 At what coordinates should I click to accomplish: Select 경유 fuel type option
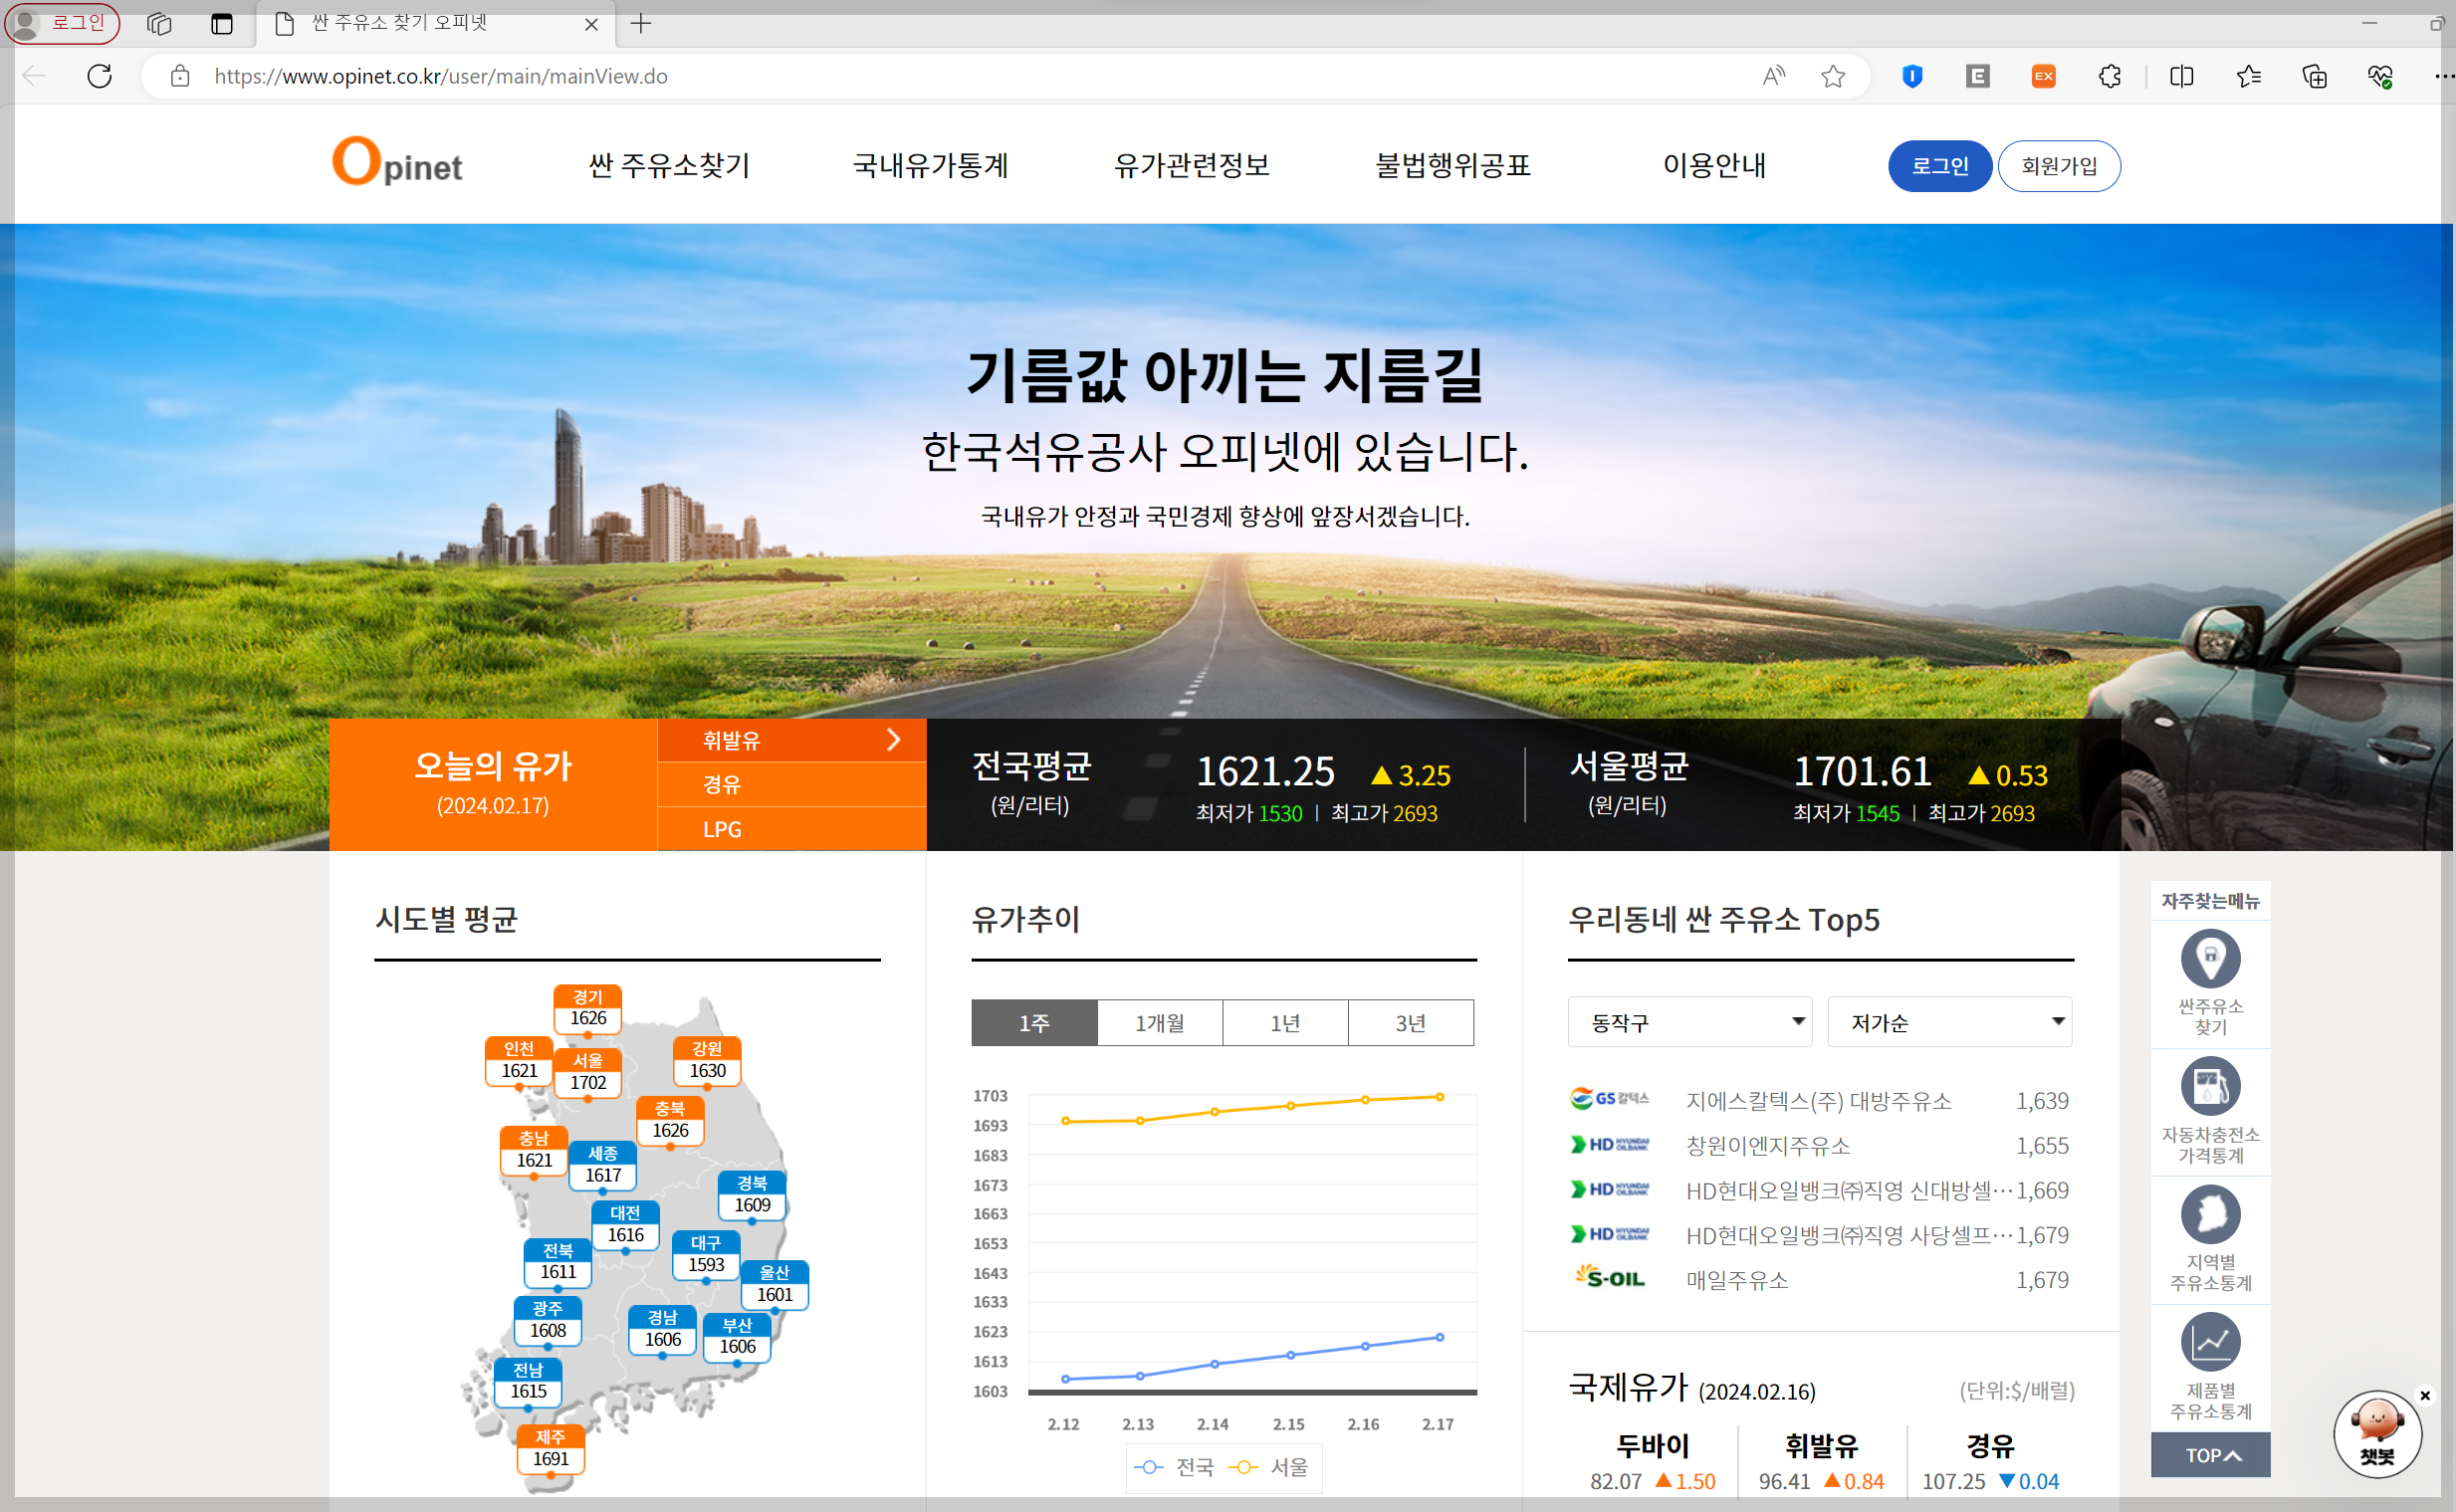(722, 785)
